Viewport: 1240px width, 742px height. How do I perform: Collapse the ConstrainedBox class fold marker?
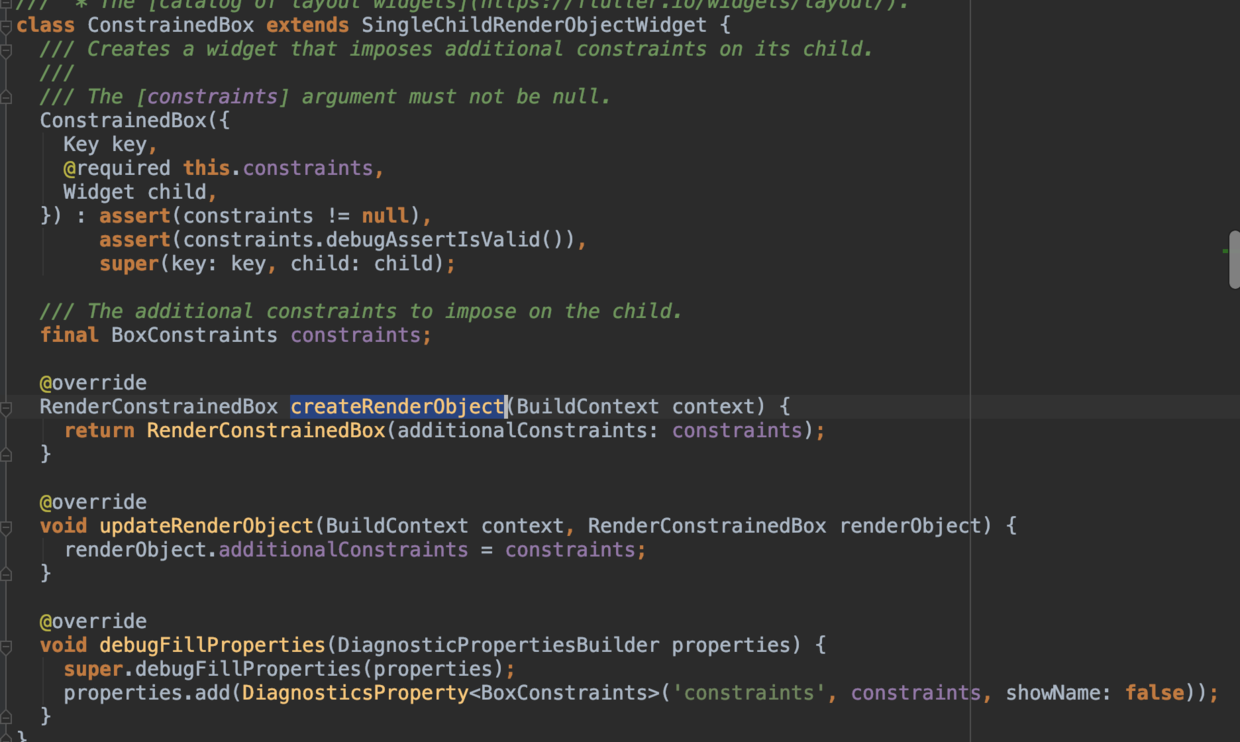[5, 25]
